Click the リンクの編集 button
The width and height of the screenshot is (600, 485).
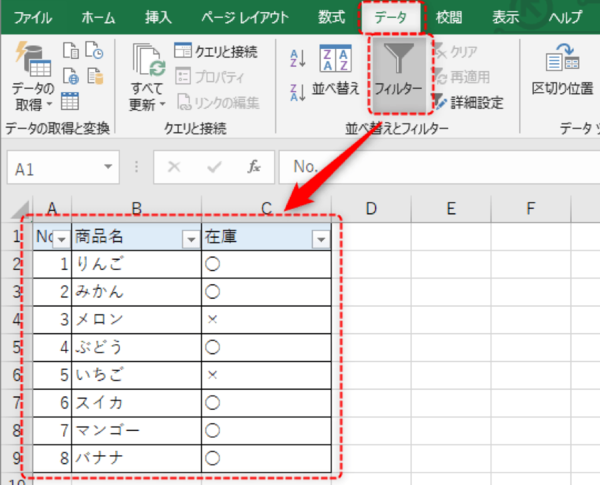tap(218, 102)
